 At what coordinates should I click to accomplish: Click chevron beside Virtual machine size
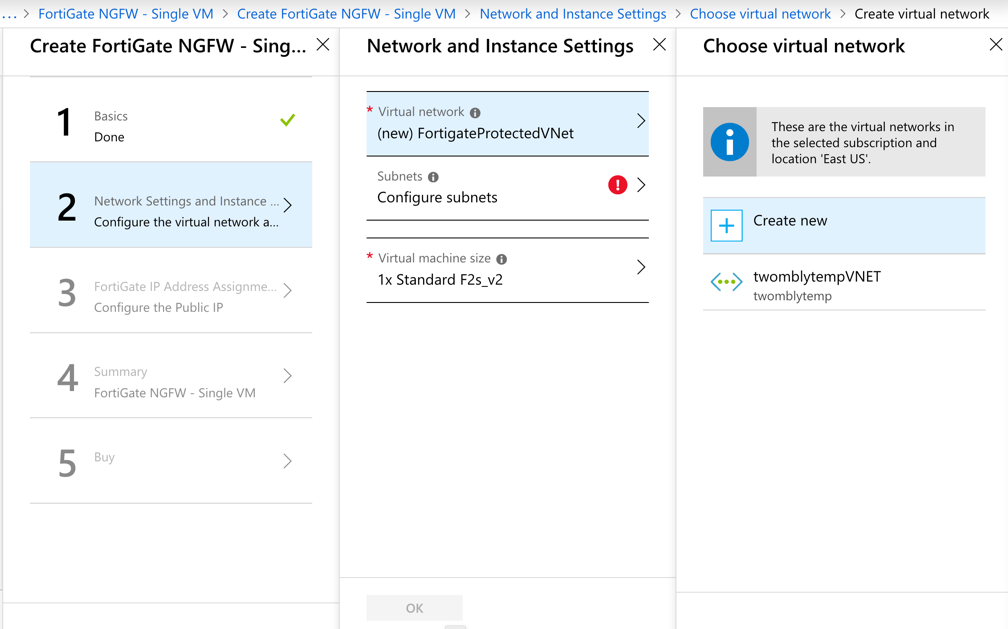[641, 267]
